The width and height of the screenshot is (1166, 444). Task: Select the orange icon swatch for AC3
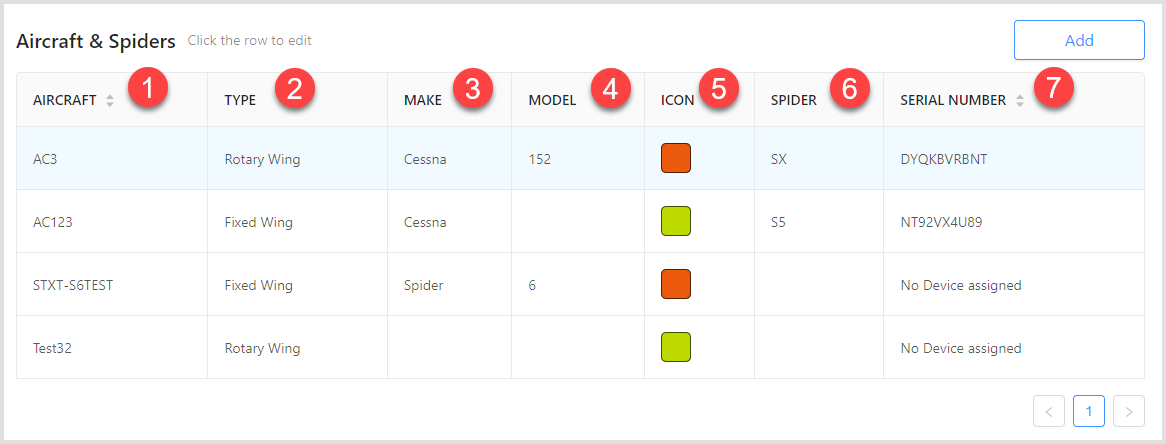coord(676,158)
